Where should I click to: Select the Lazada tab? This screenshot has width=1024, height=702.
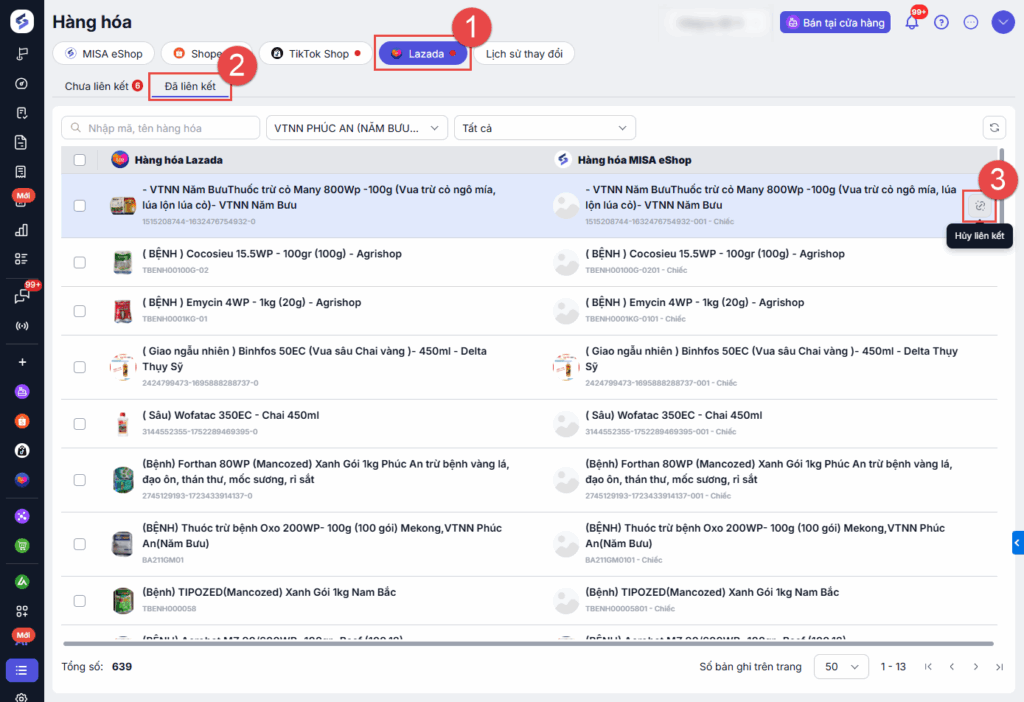[423, 54]
